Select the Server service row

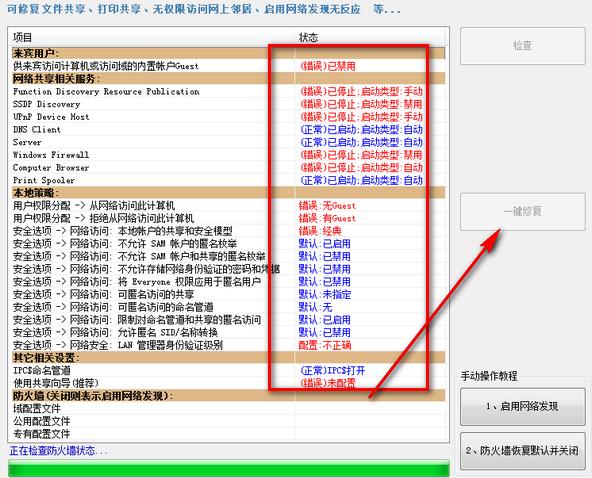click(x=228, y=142)
